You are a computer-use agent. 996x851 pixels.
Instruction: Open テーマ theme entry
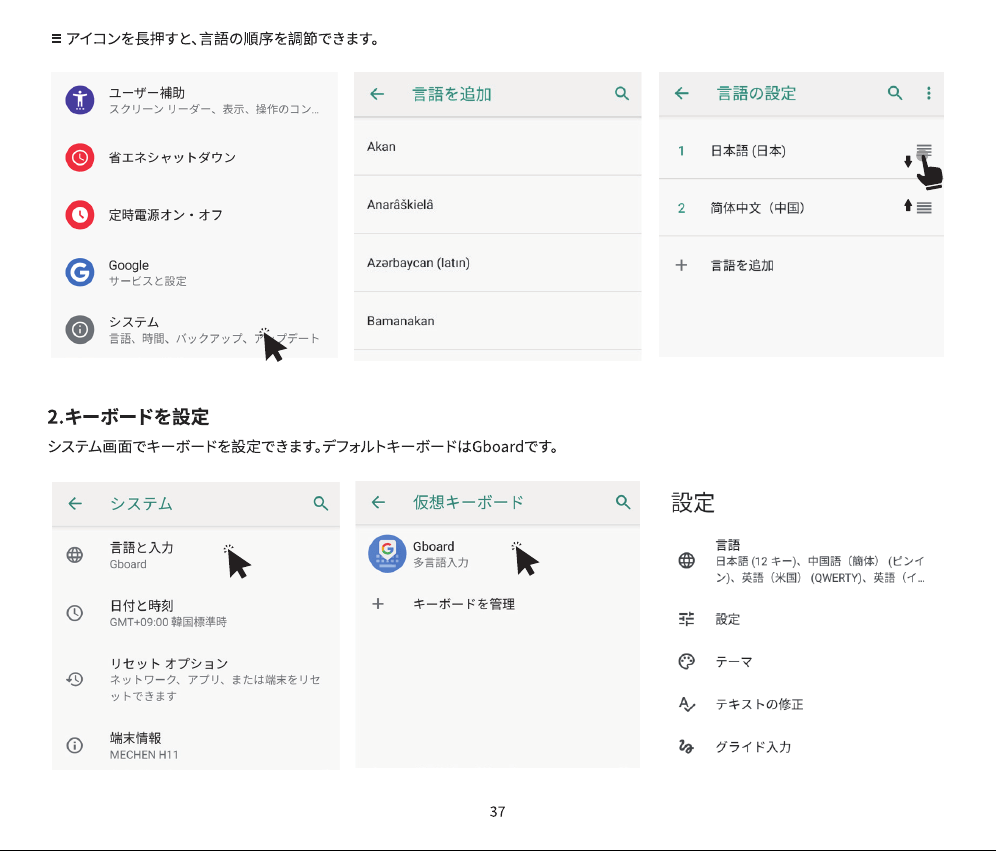pyautogui.click(x=802, y=661)
